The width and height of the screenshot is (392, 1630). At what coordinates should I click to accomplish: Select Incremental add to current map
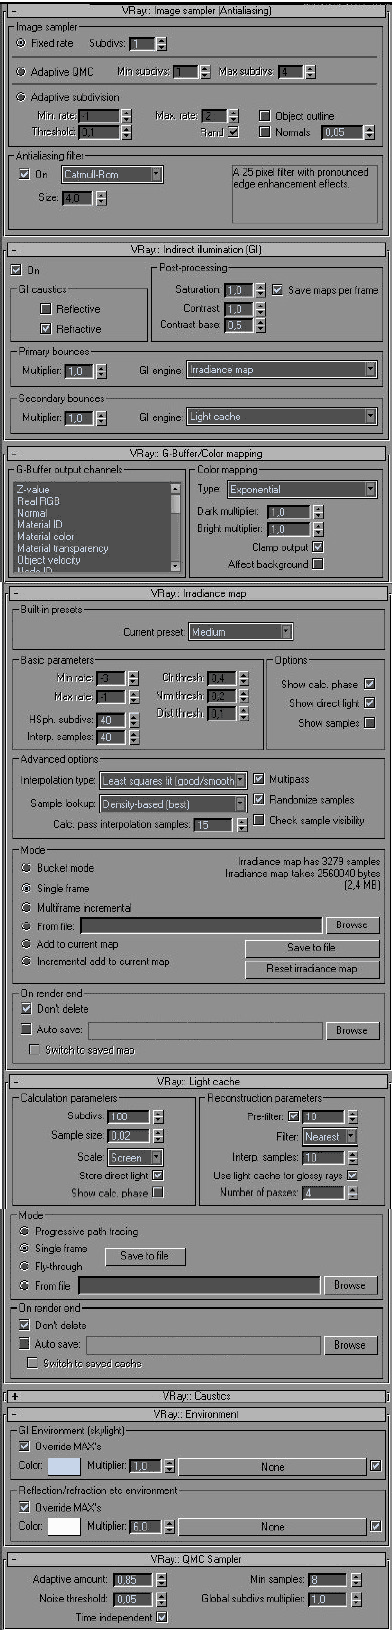tap(25, 961)
